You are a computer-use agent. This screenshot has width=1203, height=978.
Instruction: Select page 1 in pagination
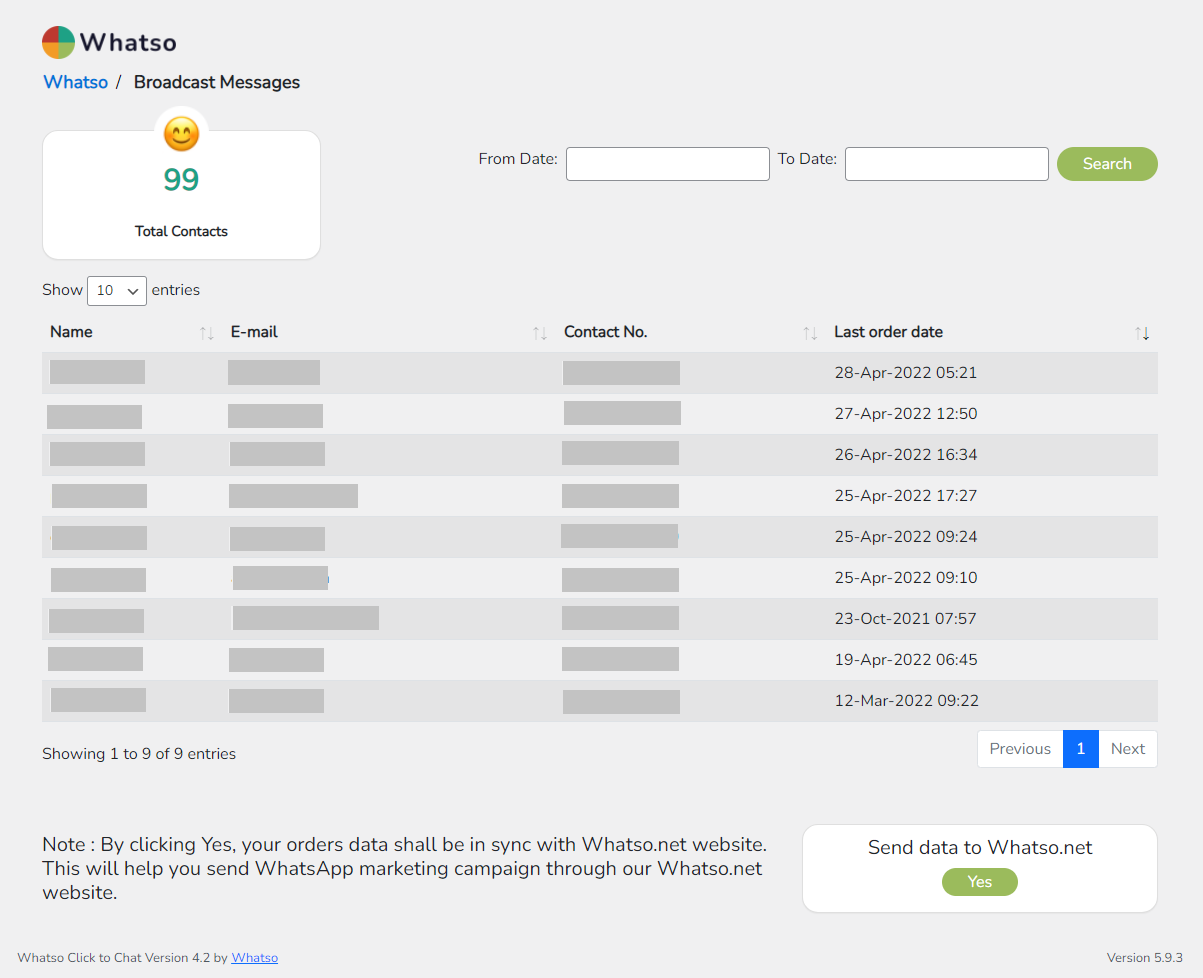point(1081,749)
